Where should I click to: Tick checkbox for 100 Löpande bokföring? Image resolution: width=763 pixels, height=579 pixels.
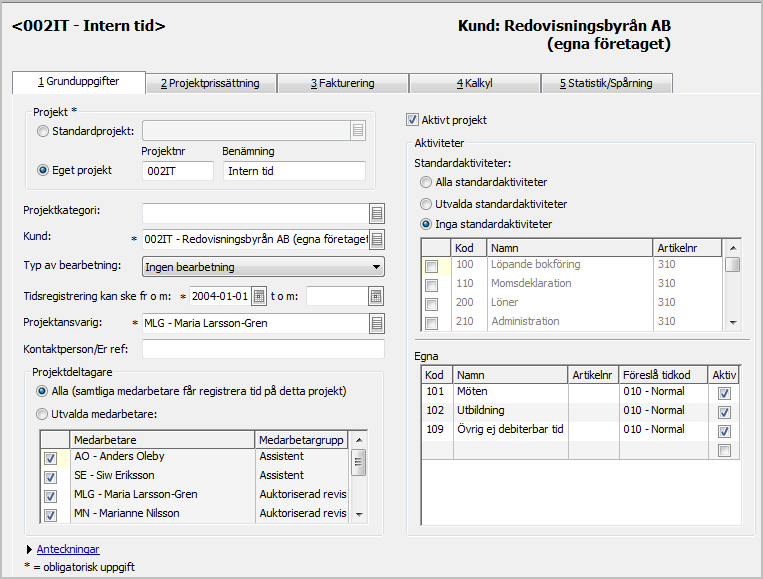[431, 266]
